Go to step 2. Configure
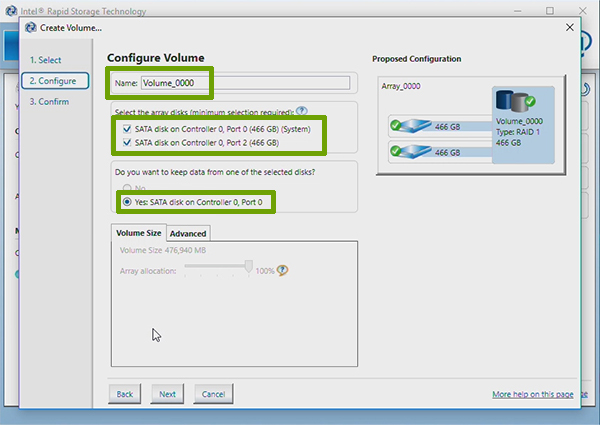Image resolution: width=600 pixels, height=425 pixels. coord(55,81)
